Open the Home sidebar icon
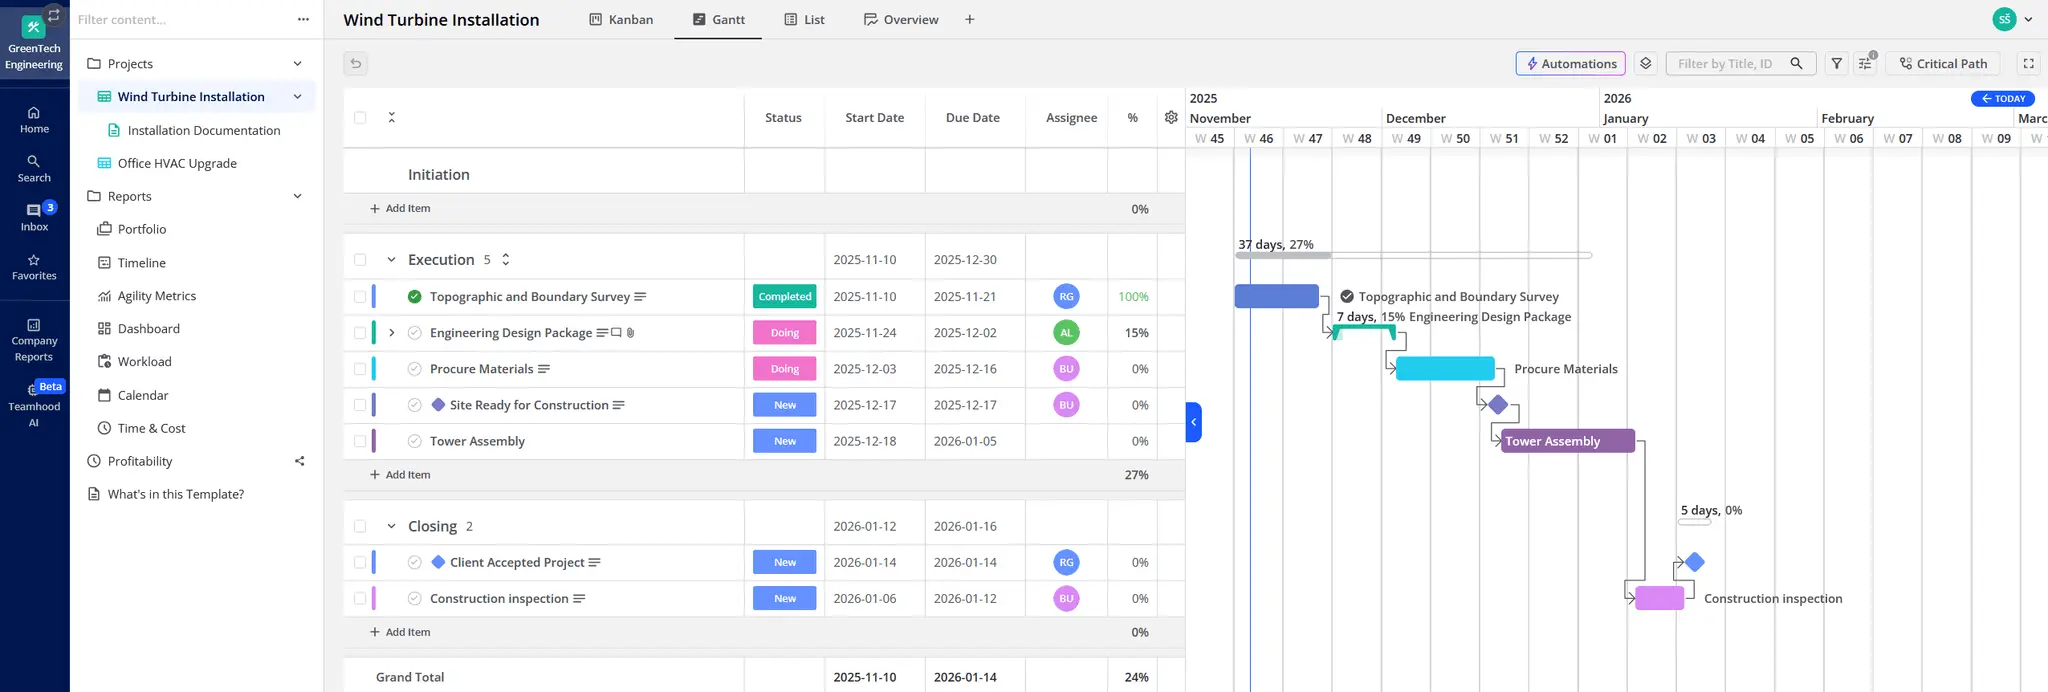 [x=34, y=120]
